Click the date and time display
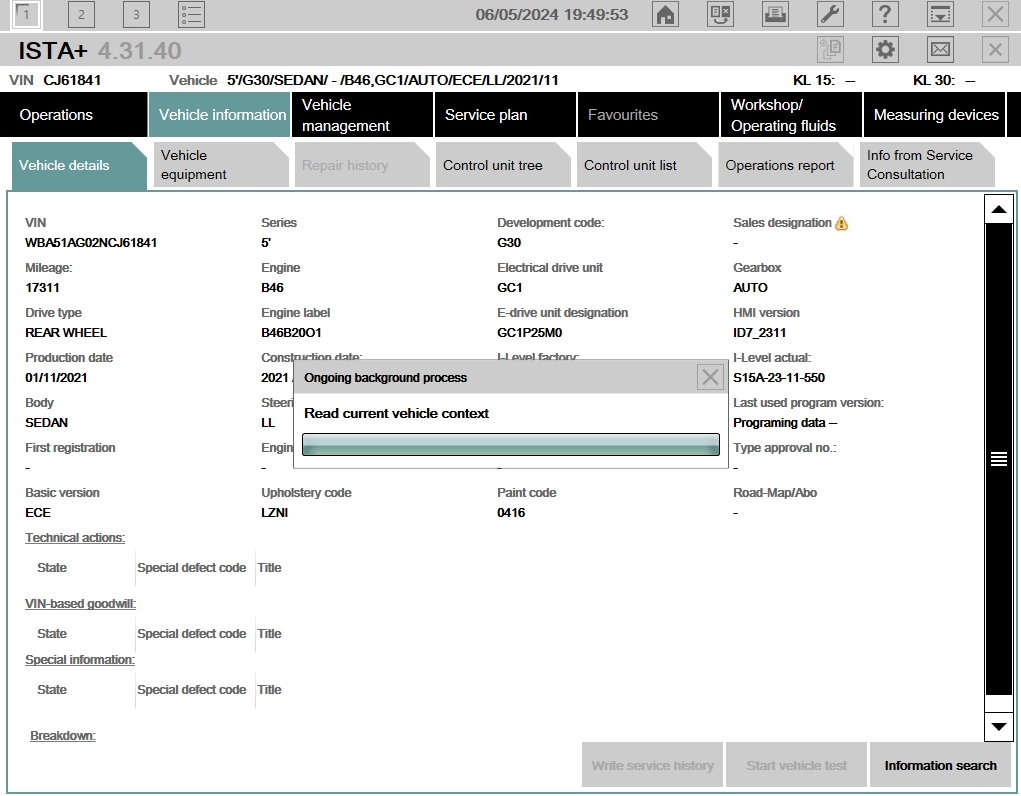The width and height of the screenshot is (1021, 796). (x=552, y=14)
